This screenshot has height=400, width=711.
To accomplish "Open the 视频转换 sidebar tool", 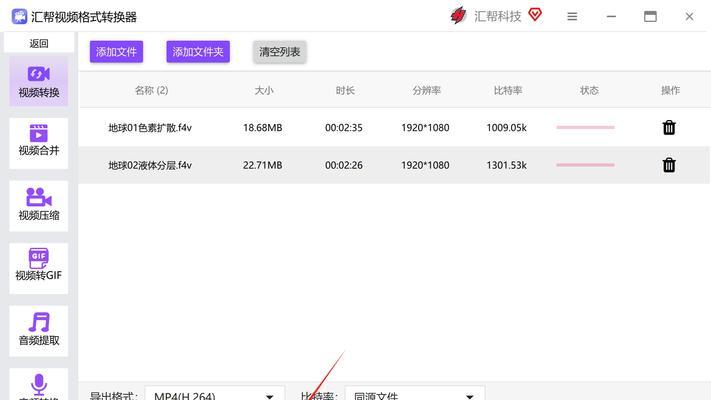I will [x=39, y=82].
